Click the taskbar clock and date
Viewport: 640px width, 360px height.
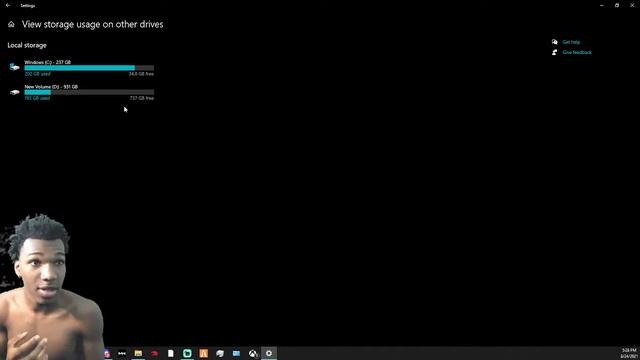(629, 353)
